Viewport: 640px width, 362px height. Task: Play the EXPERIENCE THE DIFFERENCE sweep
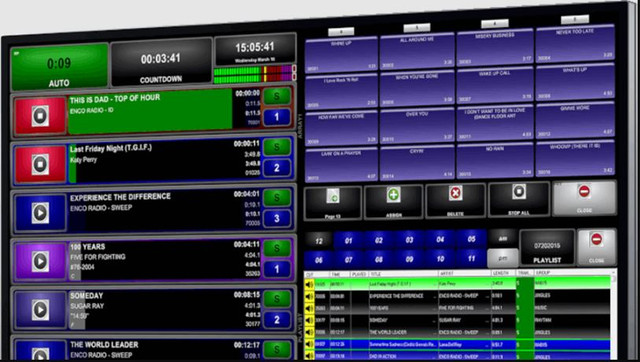[40, 213]
